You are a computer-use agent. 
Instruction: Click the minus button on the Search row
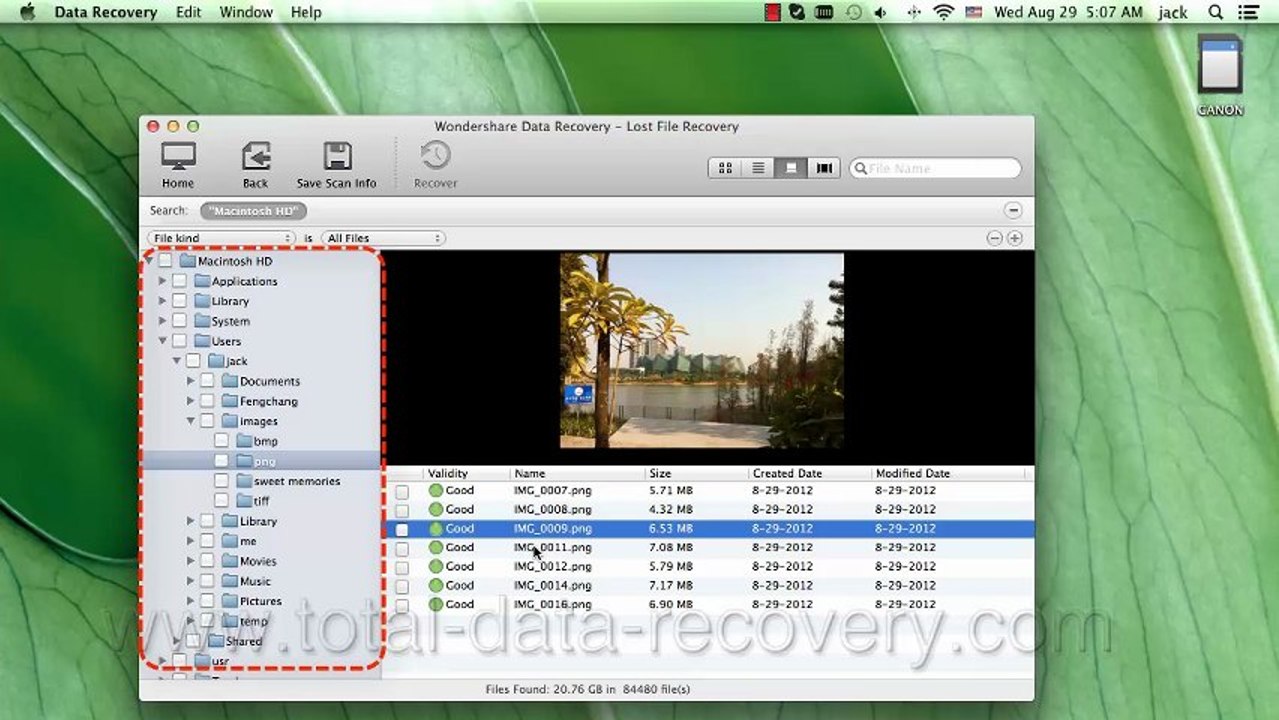[x=1013, y=210]
